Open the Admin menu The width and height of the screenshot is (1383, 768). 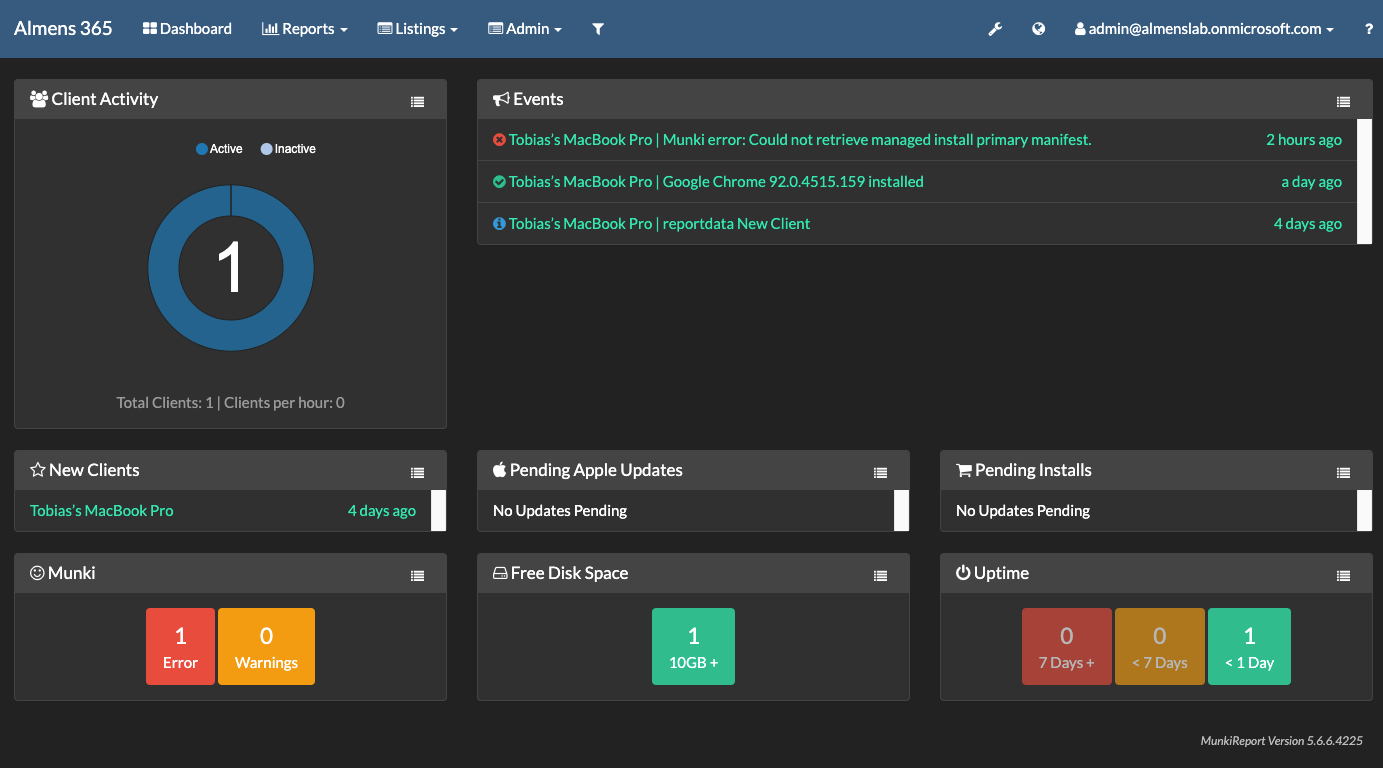pyautogui.click(x=525, y=29)
